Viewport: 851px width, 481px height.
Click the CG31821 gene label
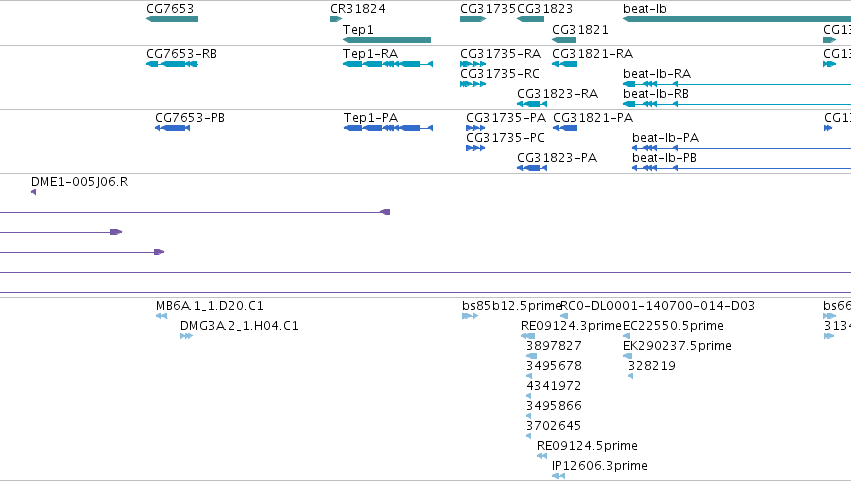pos(580,29)
